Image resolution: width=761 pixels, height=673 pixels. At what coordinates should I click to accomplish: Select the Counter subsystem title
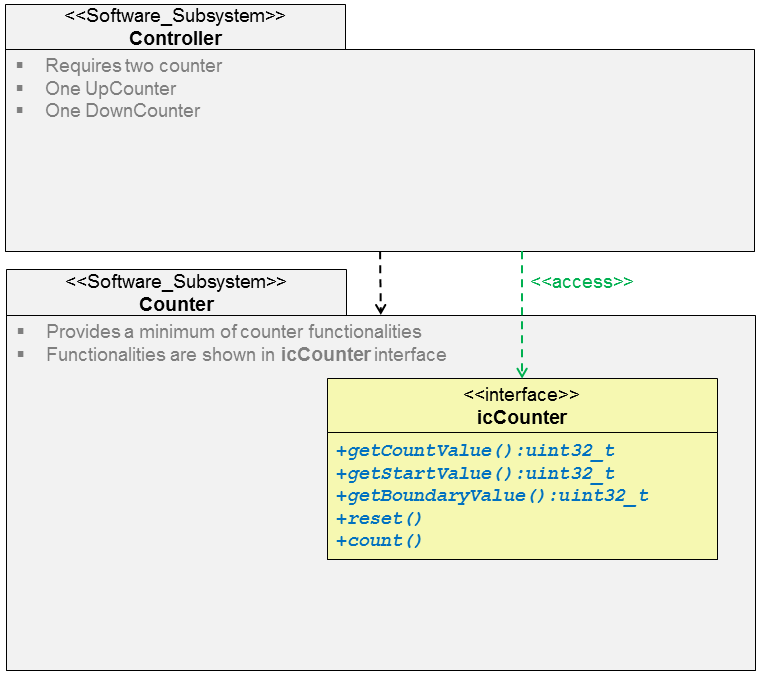pos(176,304)
